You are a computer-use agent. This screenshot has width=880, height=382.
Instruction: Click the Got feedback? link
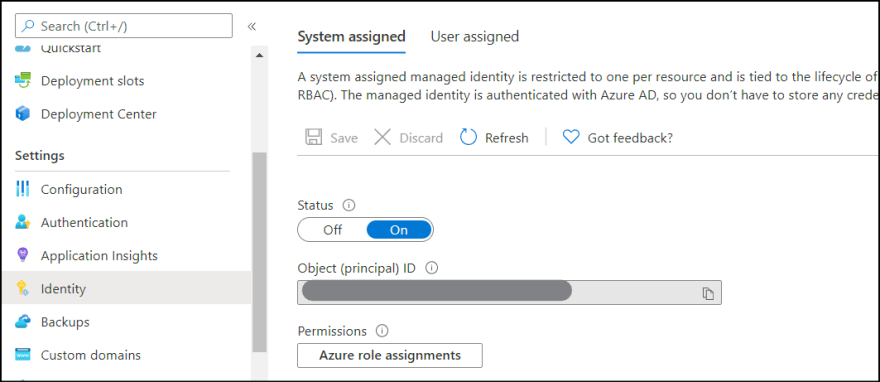tap(630, 137)
